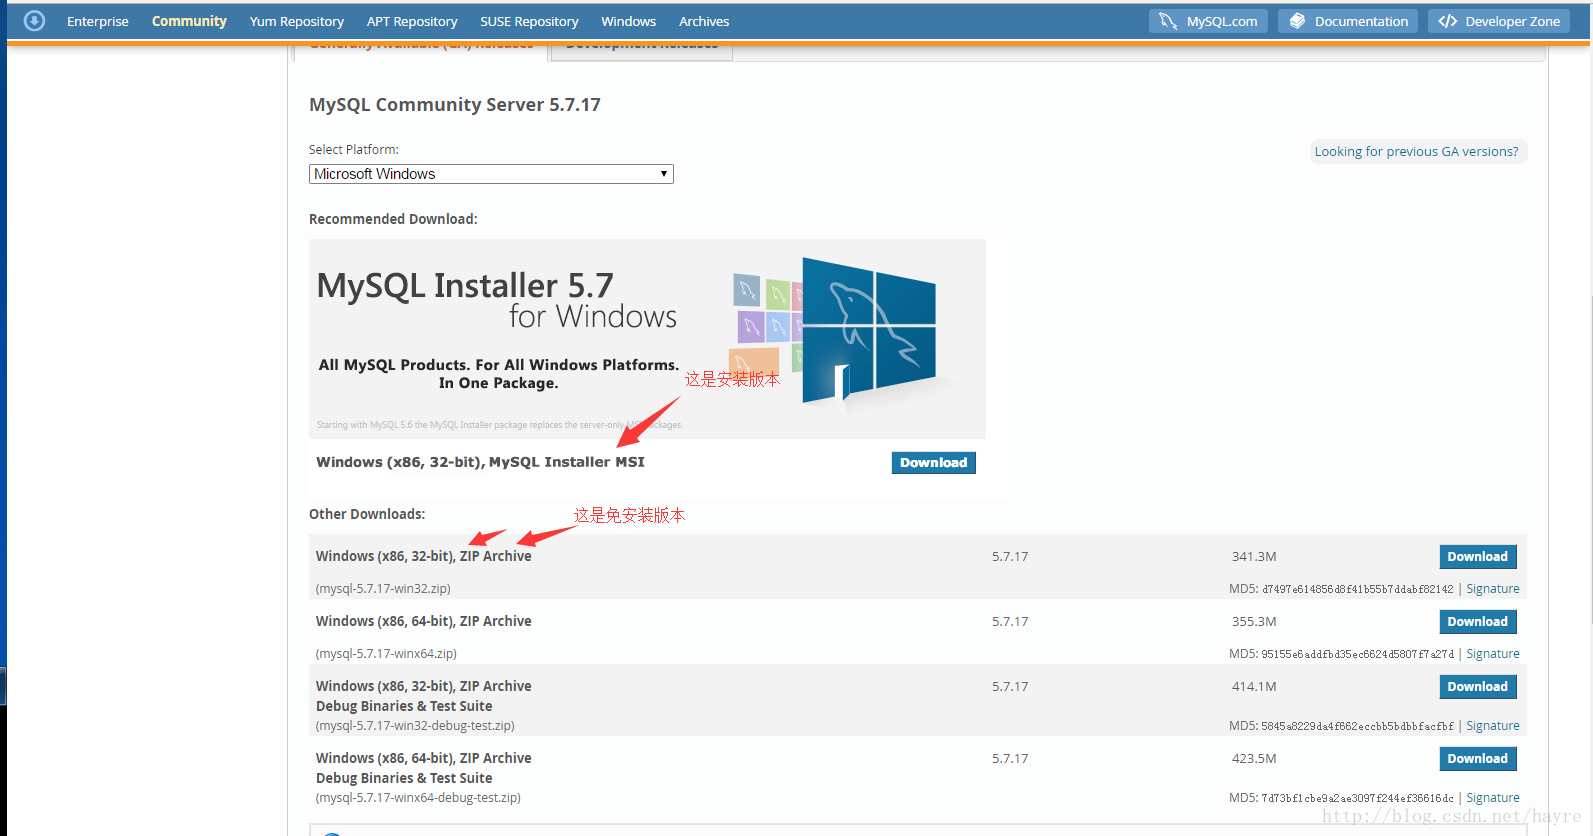Go to APT Repository
This screenshot has height=836, width=1593.
click(412, 21)
